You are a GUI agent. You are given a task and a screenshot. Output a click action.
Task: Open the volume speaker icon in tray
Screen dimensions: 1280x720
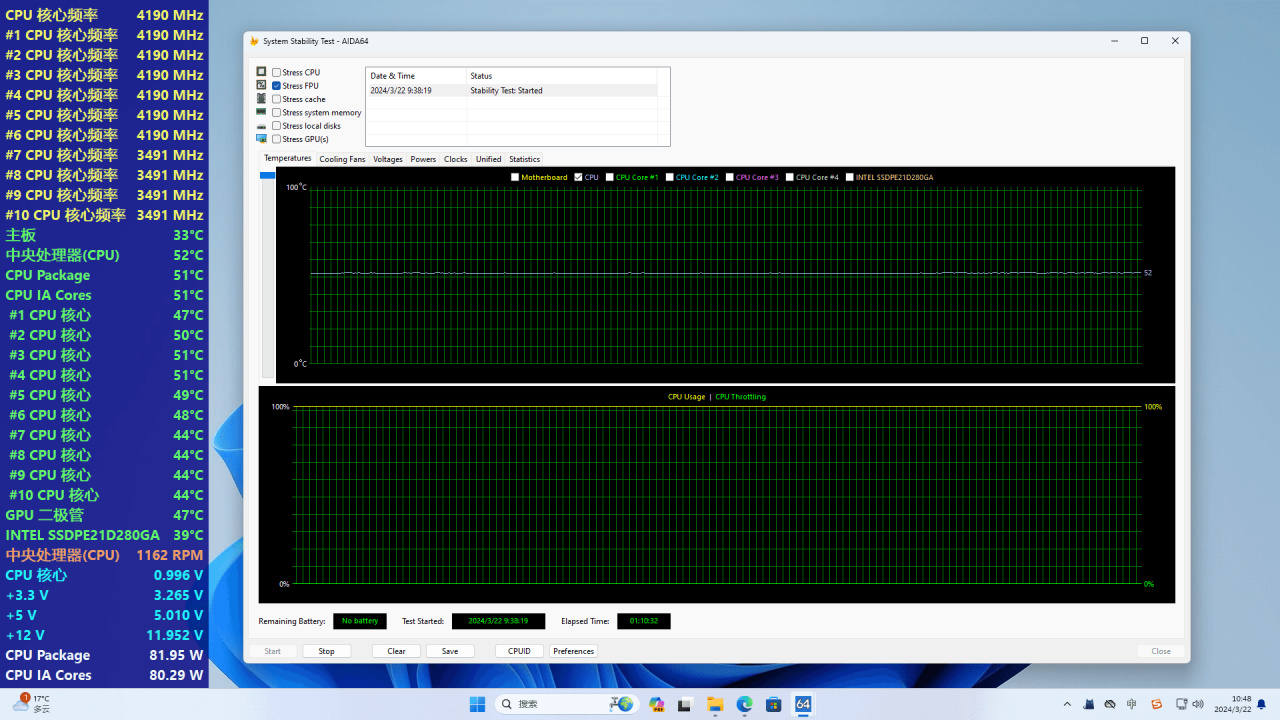coord(1197,704)
